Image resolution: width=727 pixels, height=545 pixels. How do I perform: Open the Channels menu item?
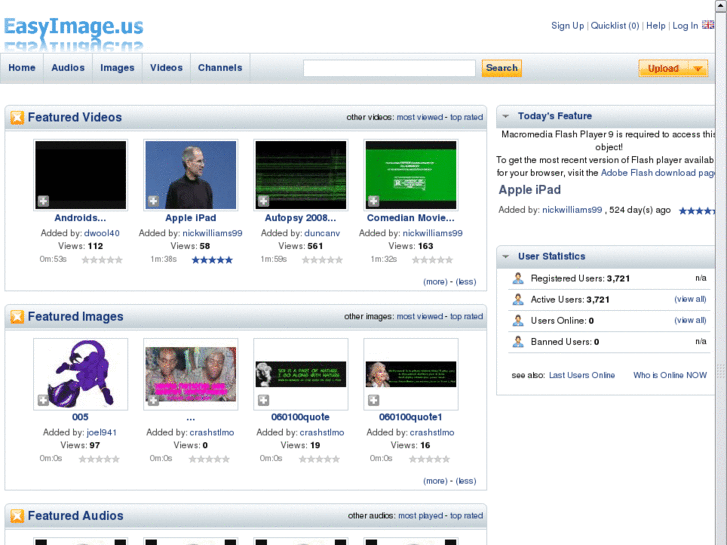coord(220,68)
